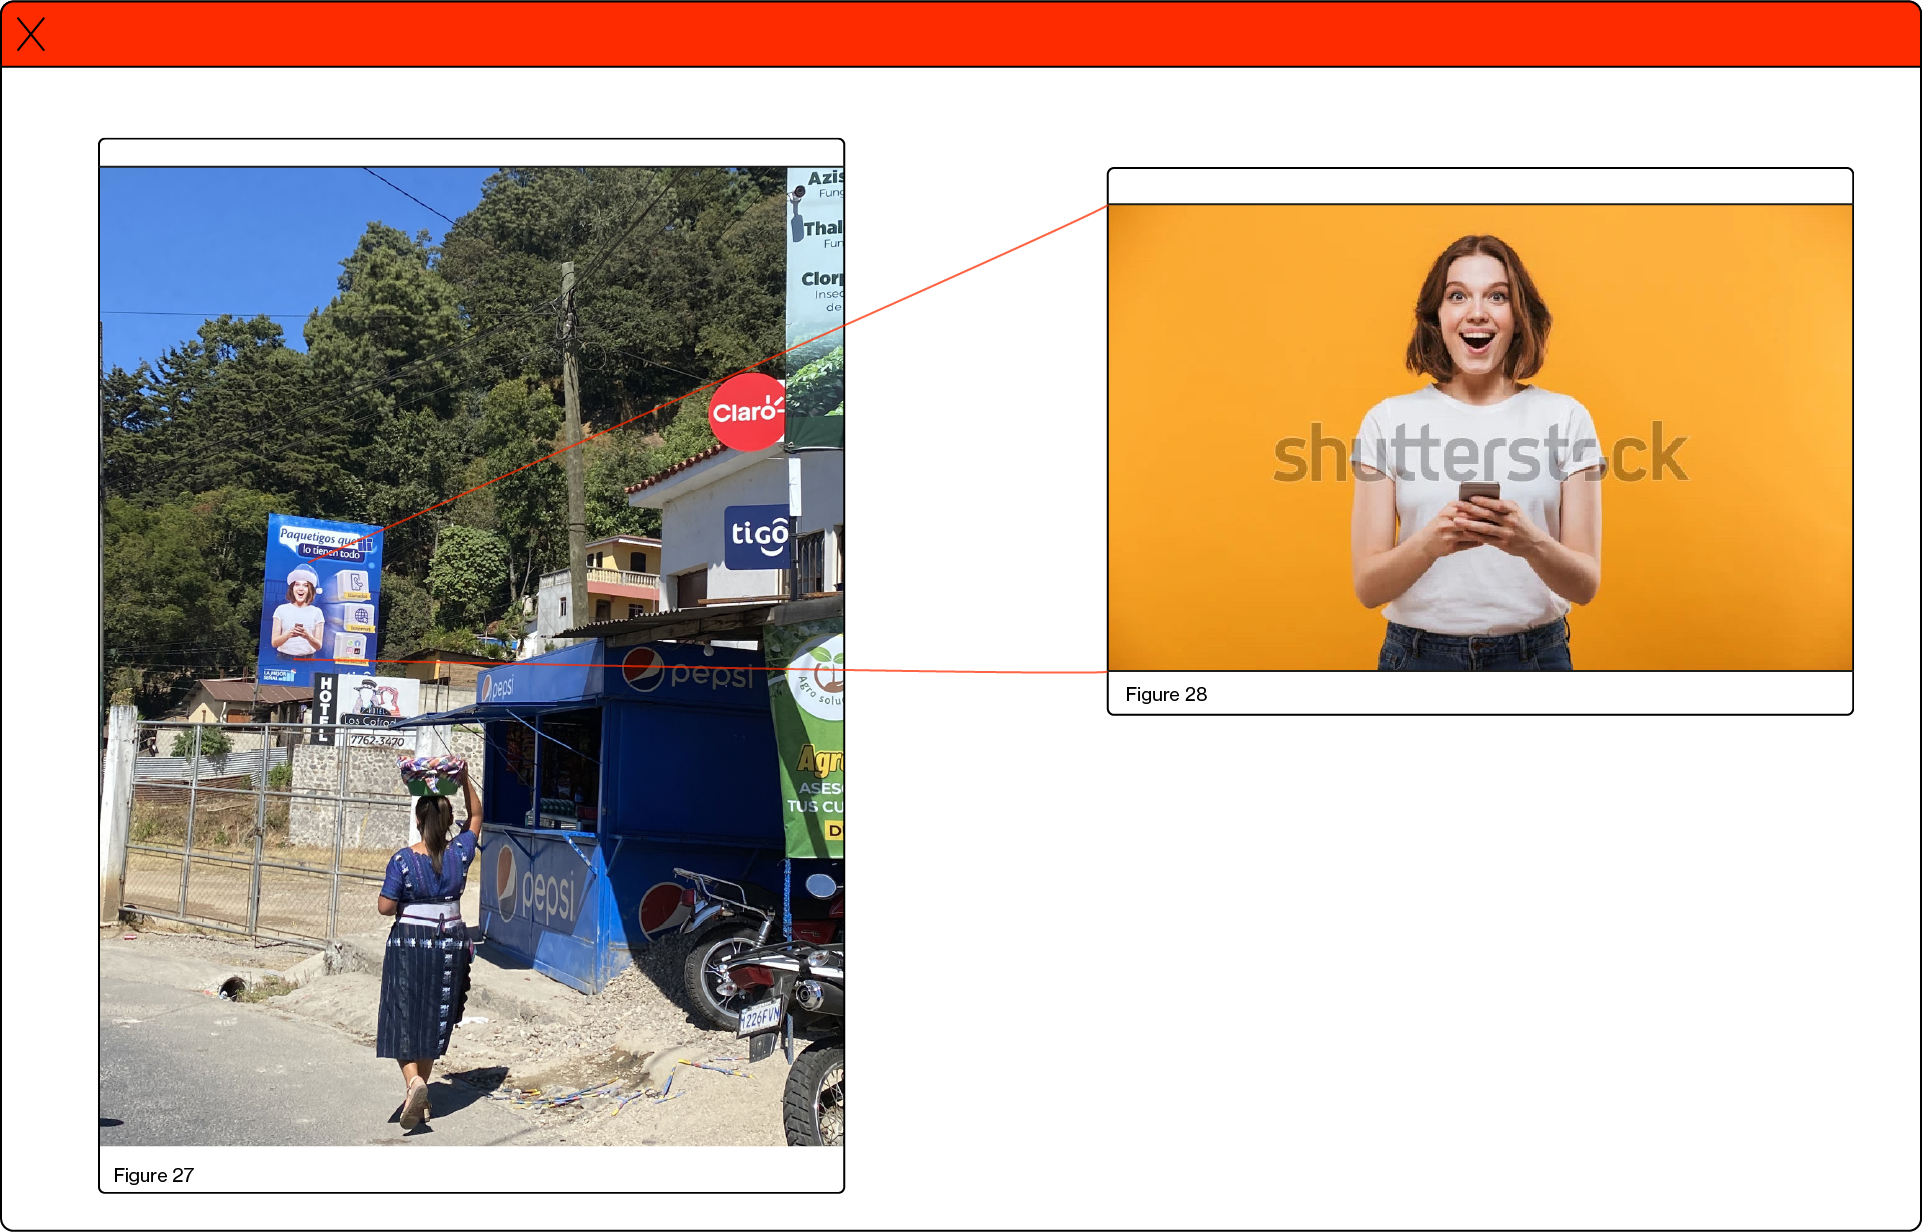1923x1232 pixels.
Task: Click the Figure 28 caption
Action: click(1165, 694)
